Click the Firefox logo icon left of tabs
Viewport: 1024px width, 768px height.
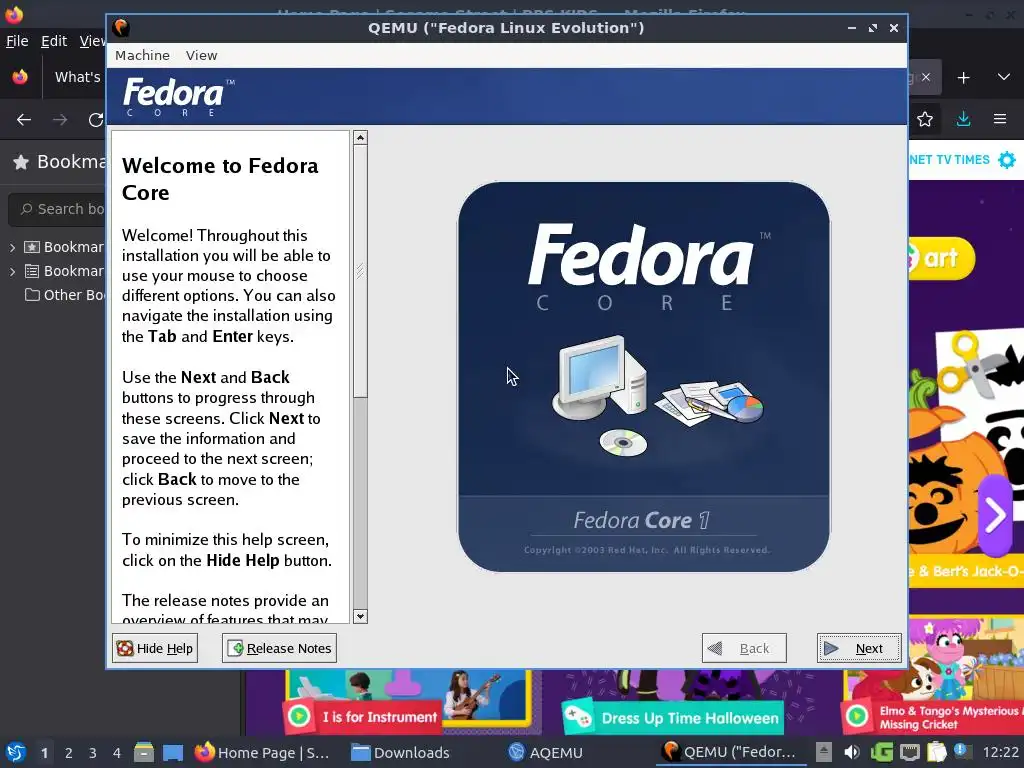click(20, 77)
